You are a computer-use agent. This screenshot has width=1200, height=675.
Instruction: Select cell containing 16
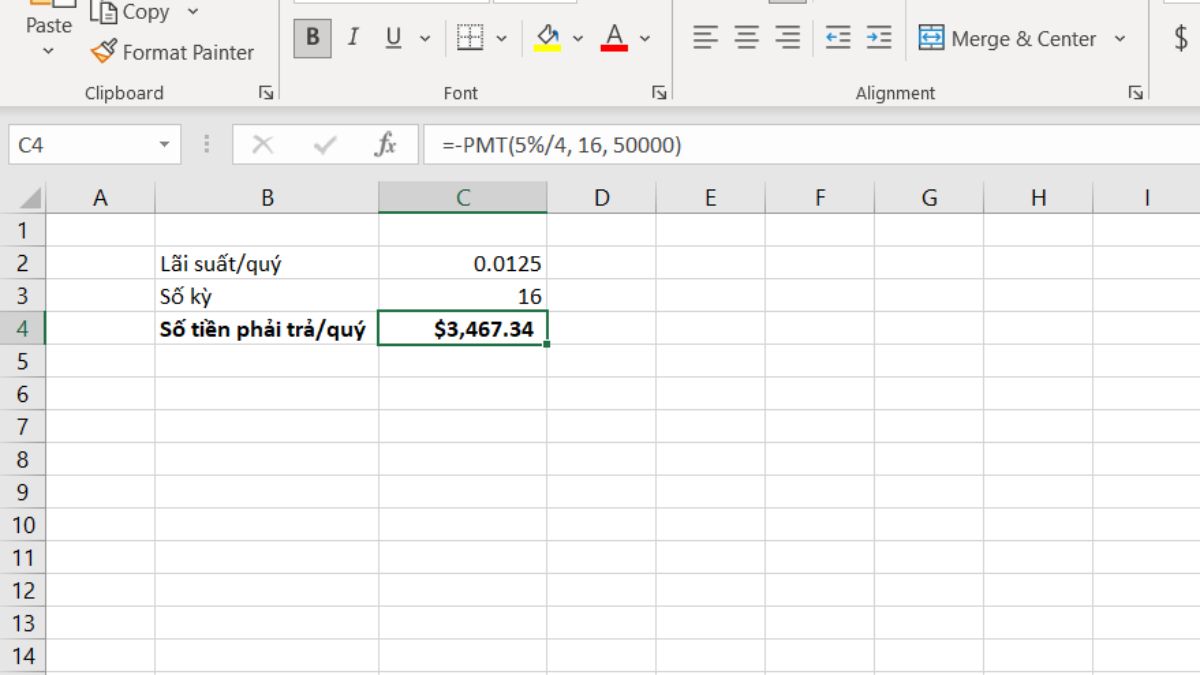pyautogui.click(x=463, y=296)
